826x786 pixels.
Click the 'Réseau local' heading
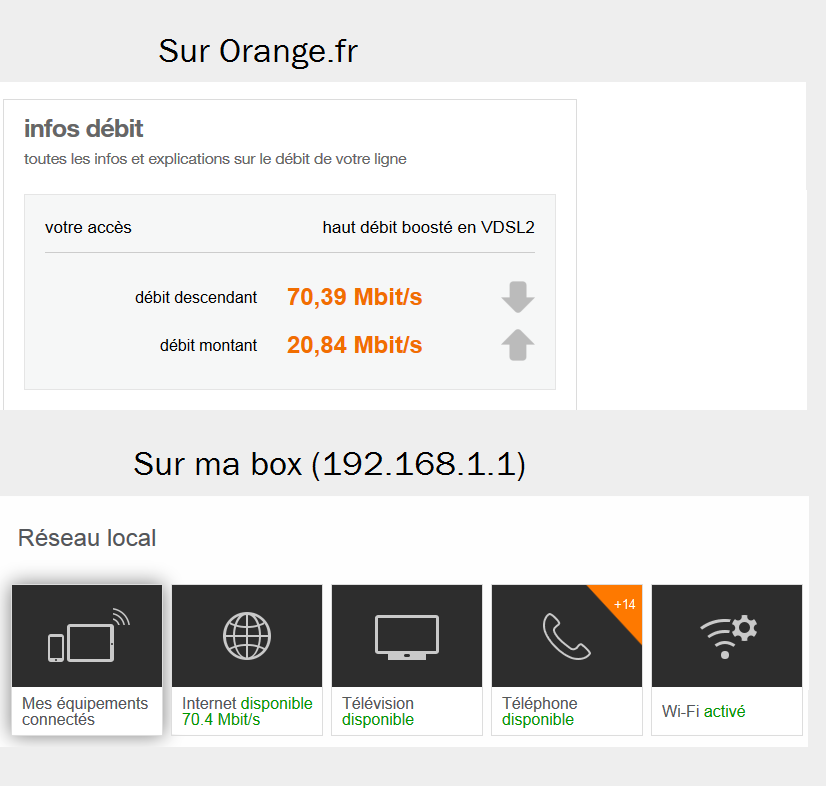[x=87, y=538]
